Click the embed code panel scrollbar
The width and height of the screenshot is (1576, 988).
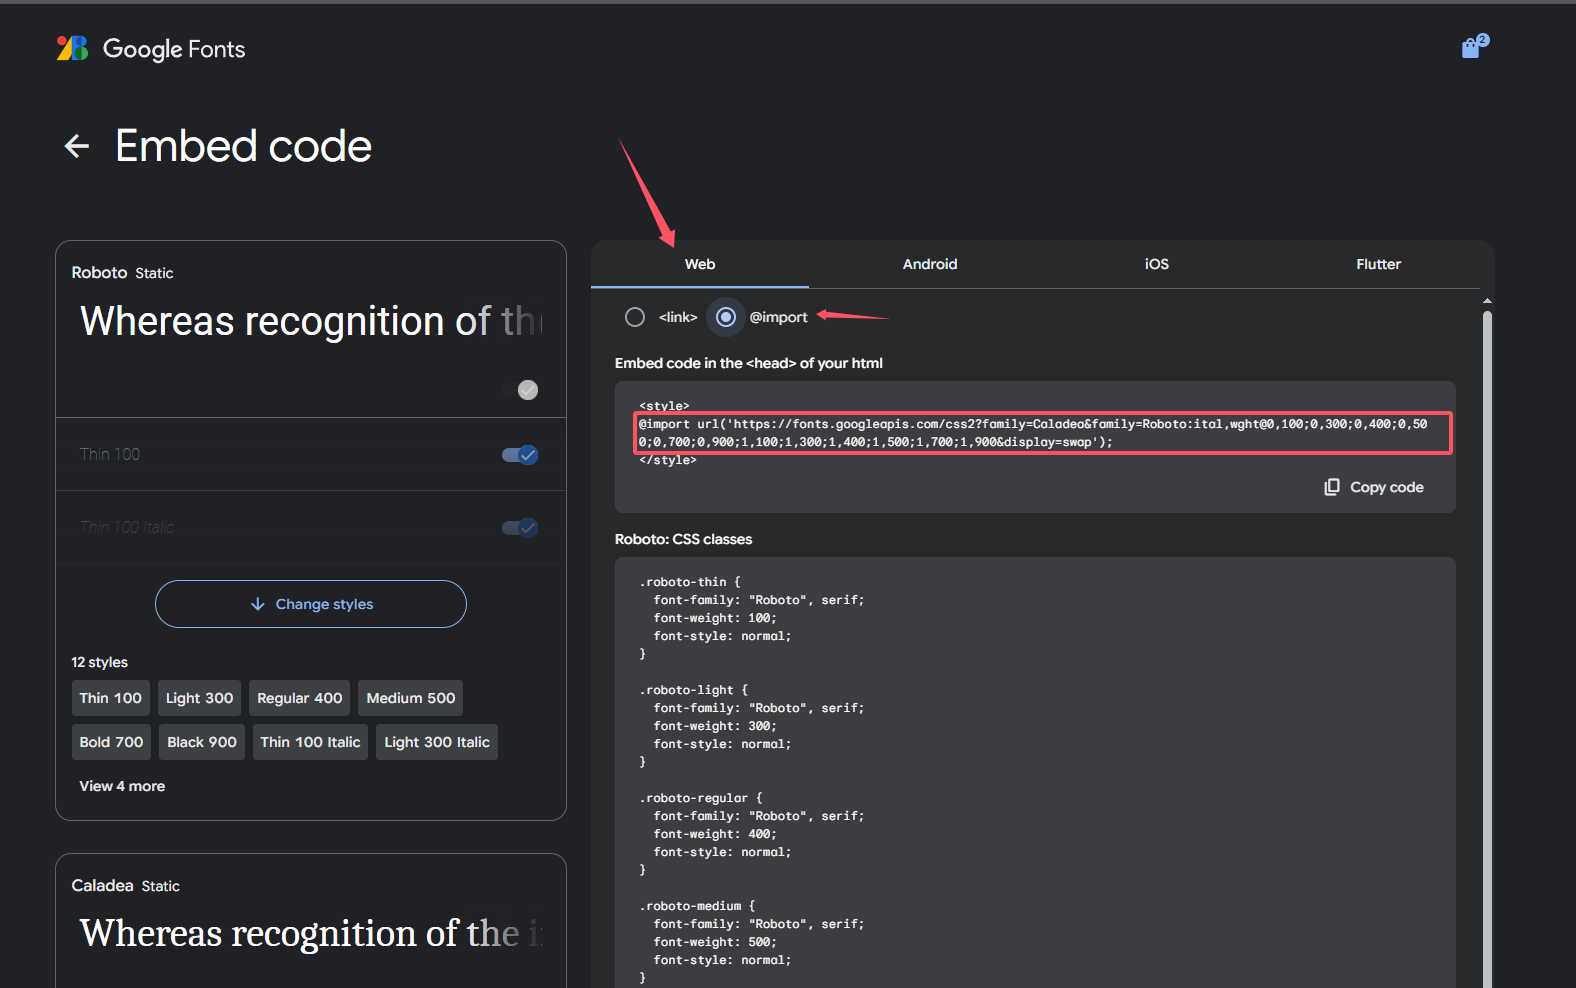coord(1487,650)
